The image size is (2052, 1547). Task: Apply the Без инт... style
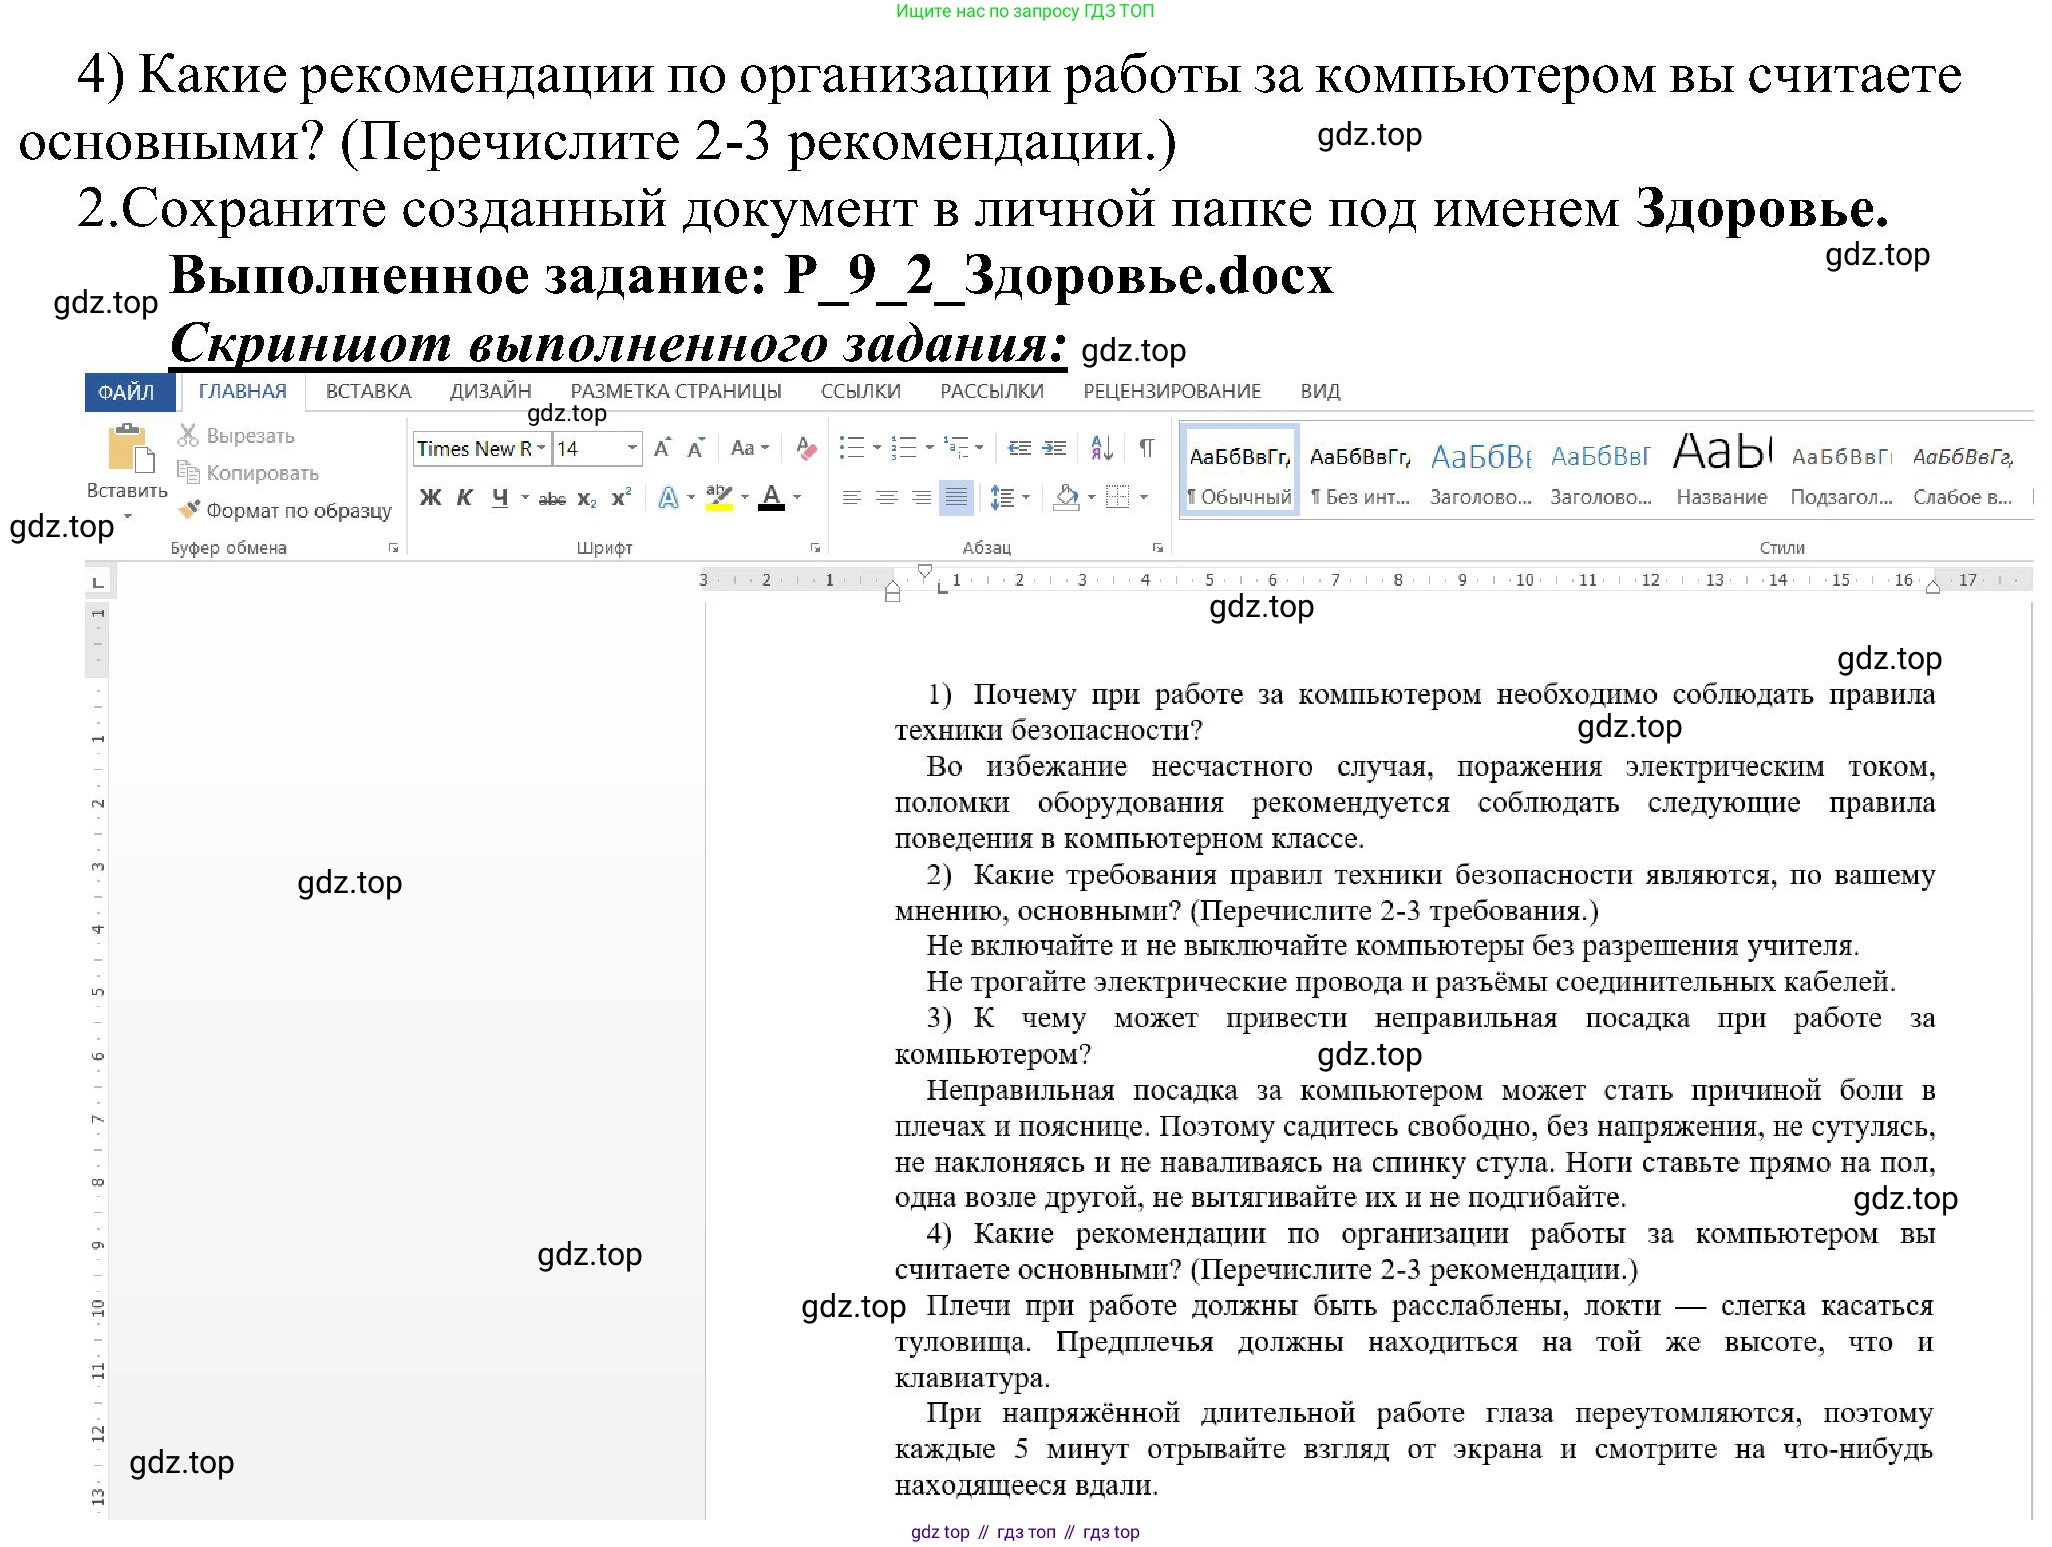point(1360,471)
